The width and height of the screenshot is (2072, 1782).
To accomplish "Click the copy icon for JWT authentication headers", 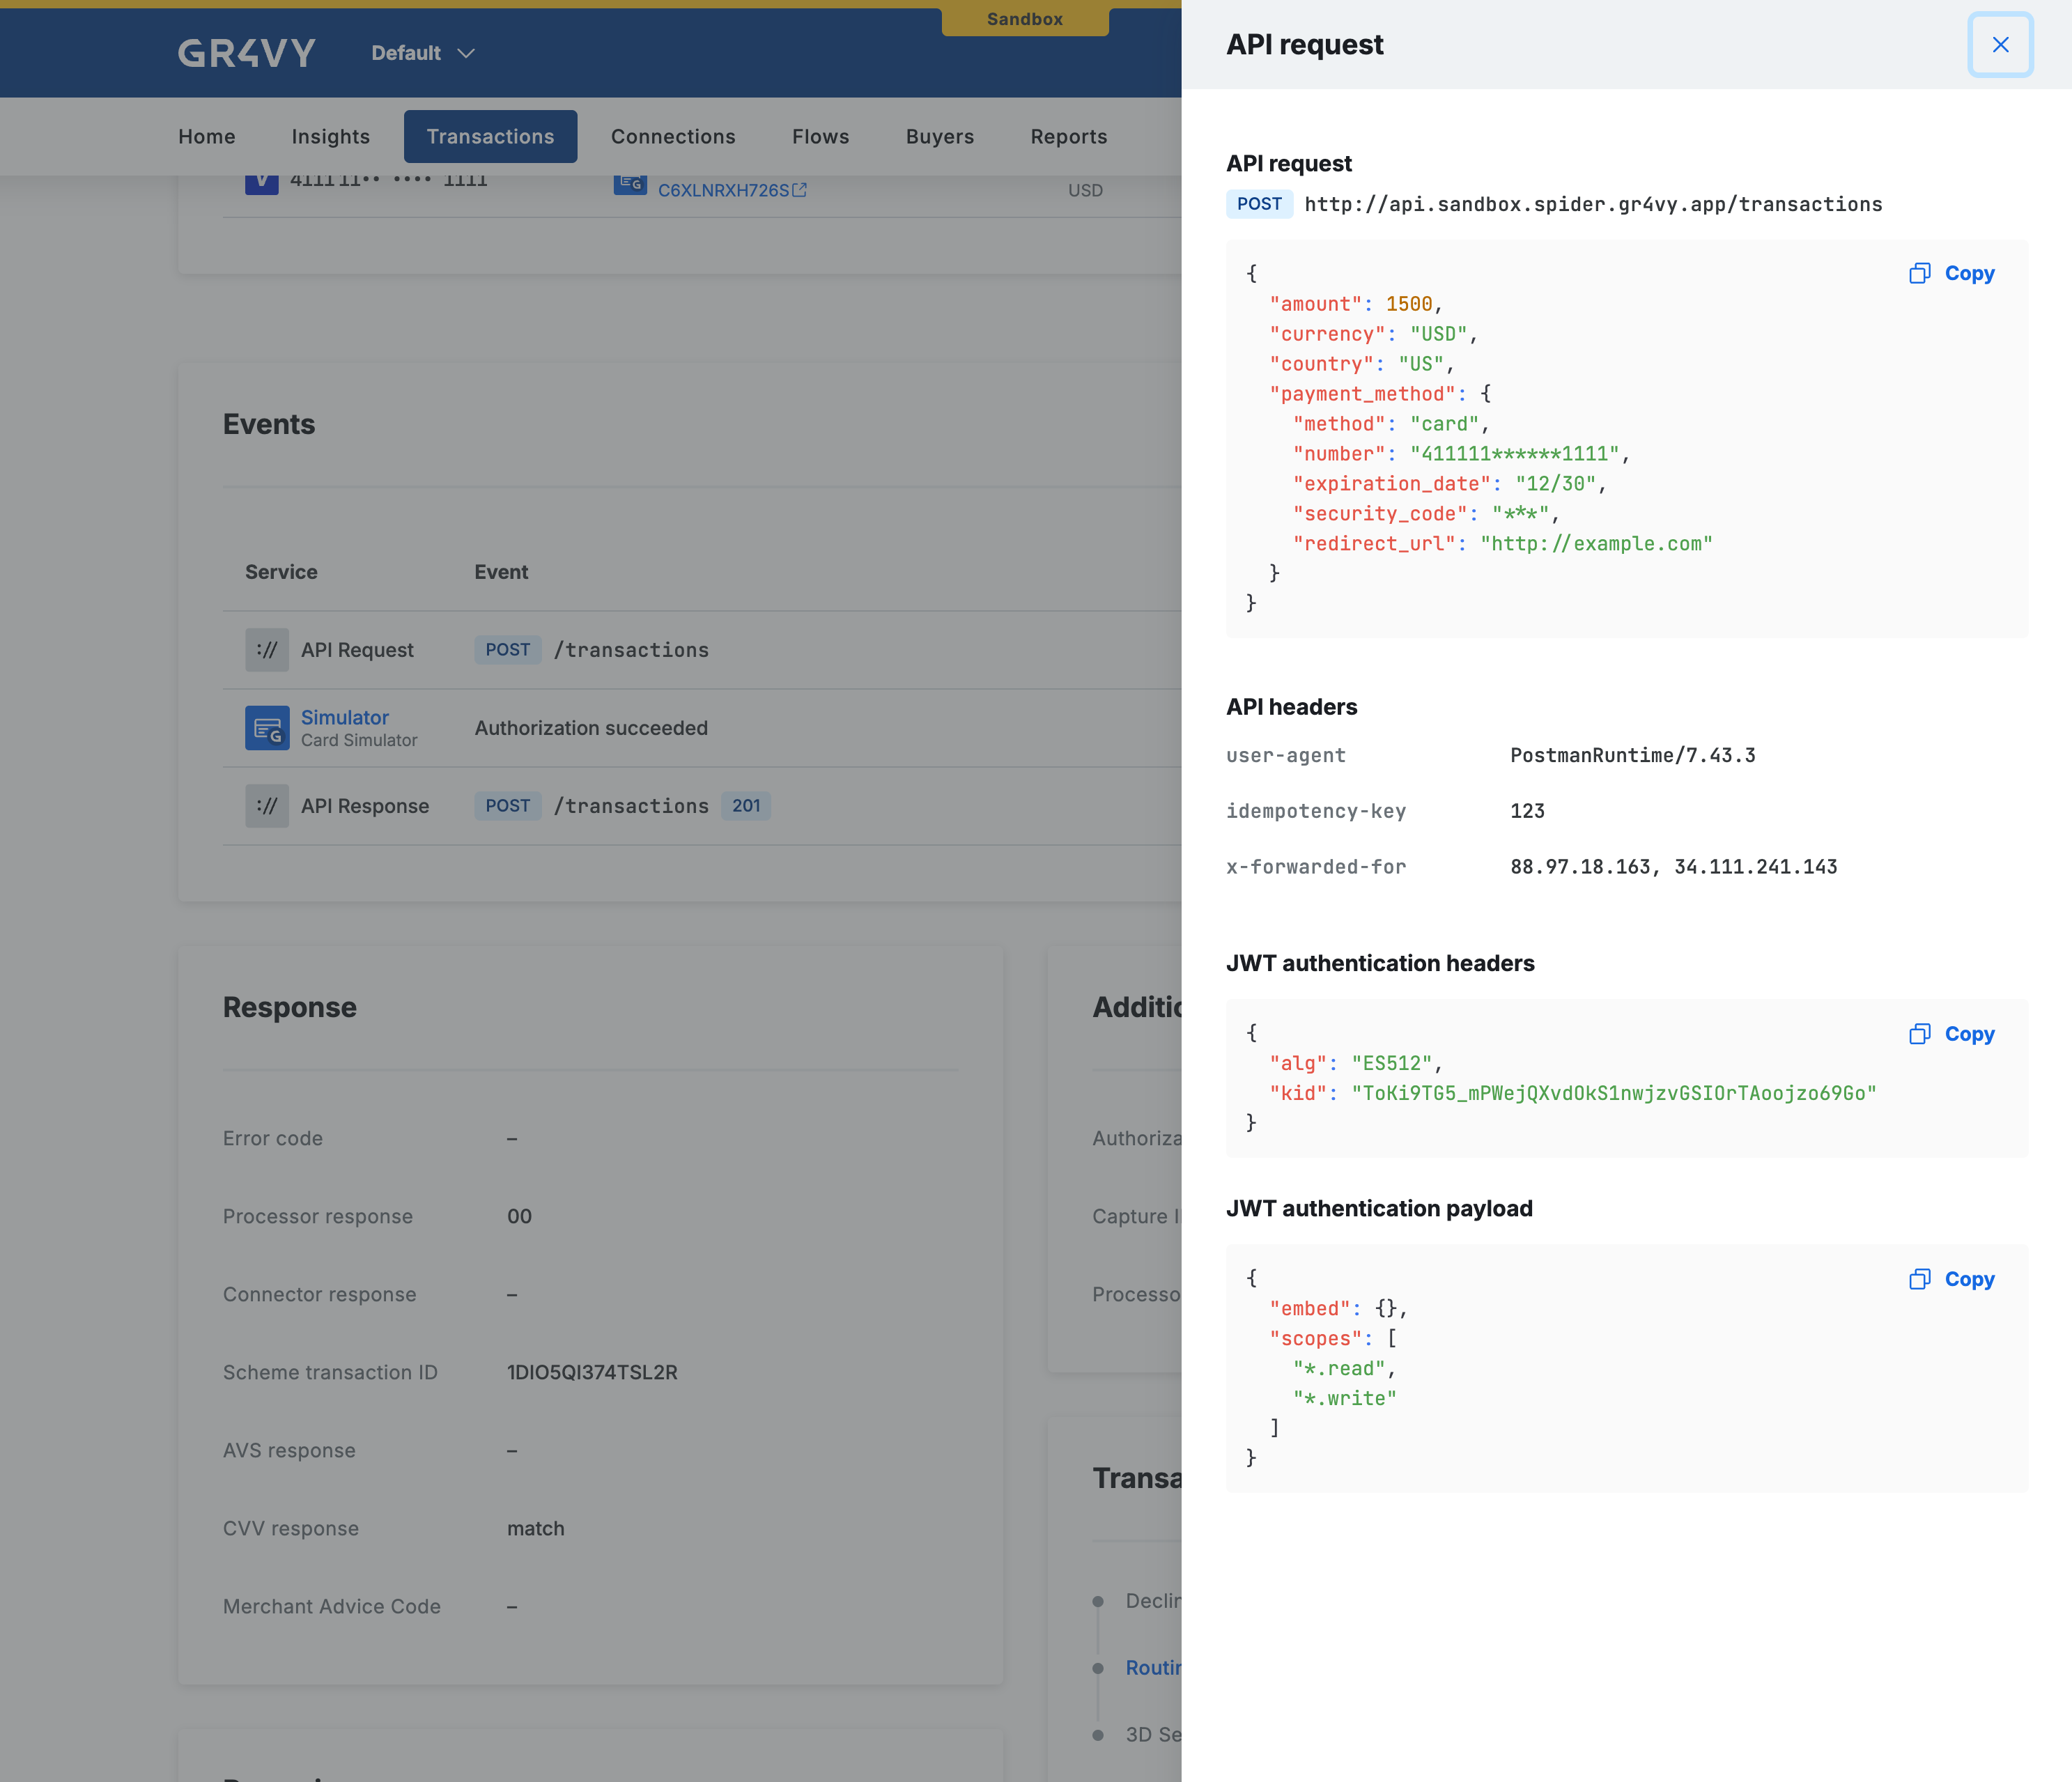I will (x=1920, y=1033).
